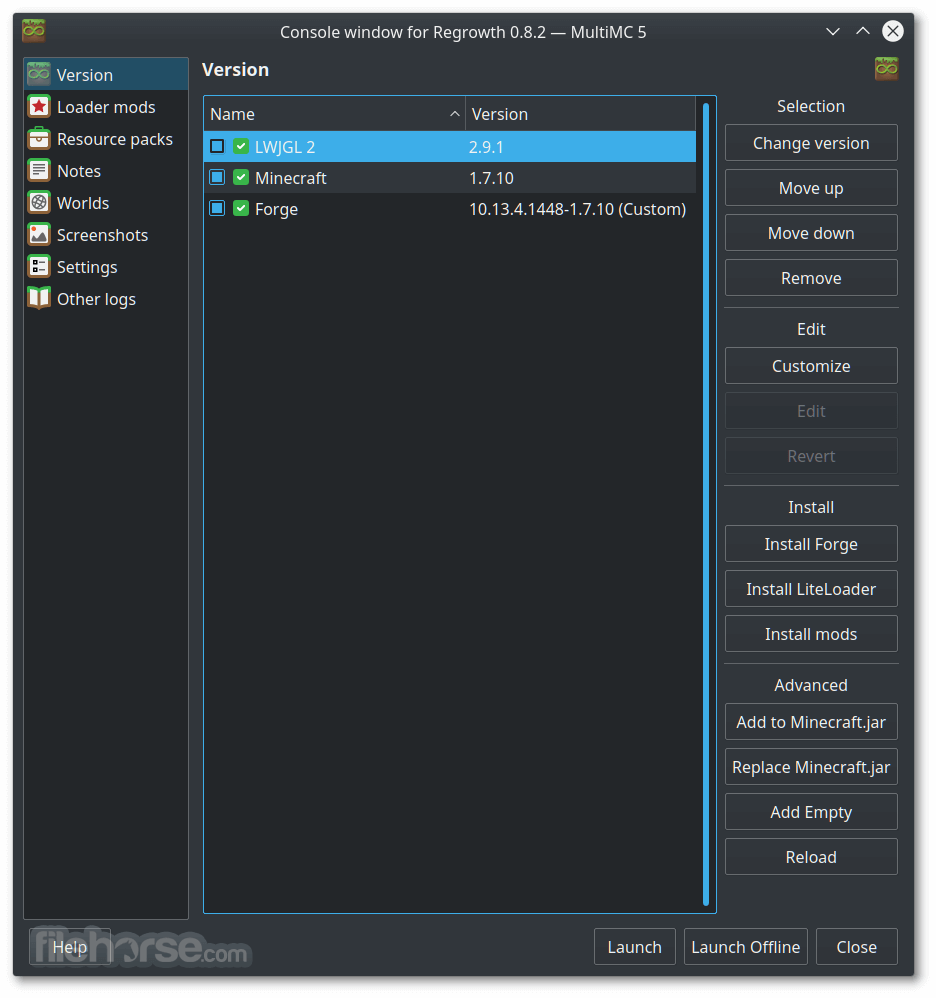936x998 pixels.
Task: Click the Loader mods star icon
Action: 39,106
